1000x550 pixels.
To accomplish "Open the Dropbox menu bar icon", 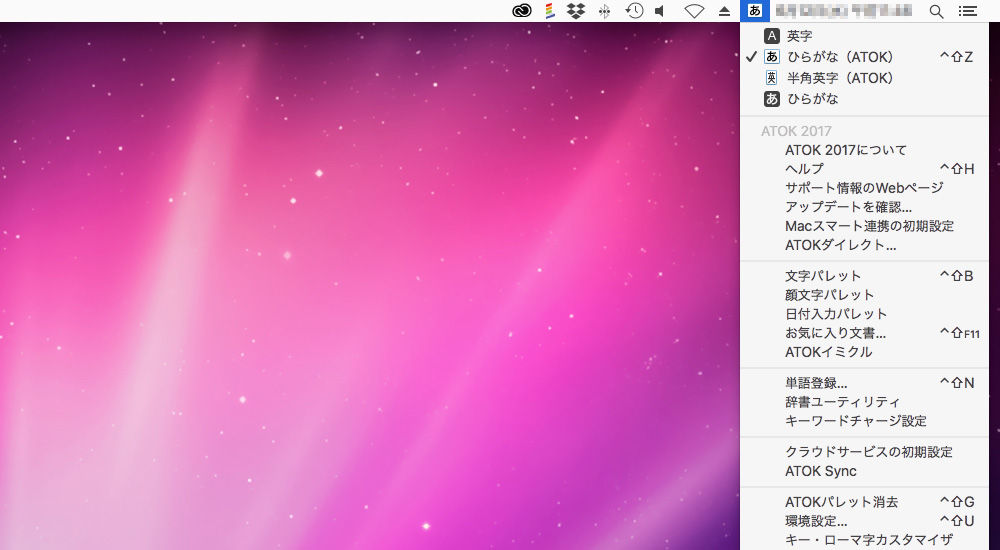I will pyautogui.click(x=577, y=10).
